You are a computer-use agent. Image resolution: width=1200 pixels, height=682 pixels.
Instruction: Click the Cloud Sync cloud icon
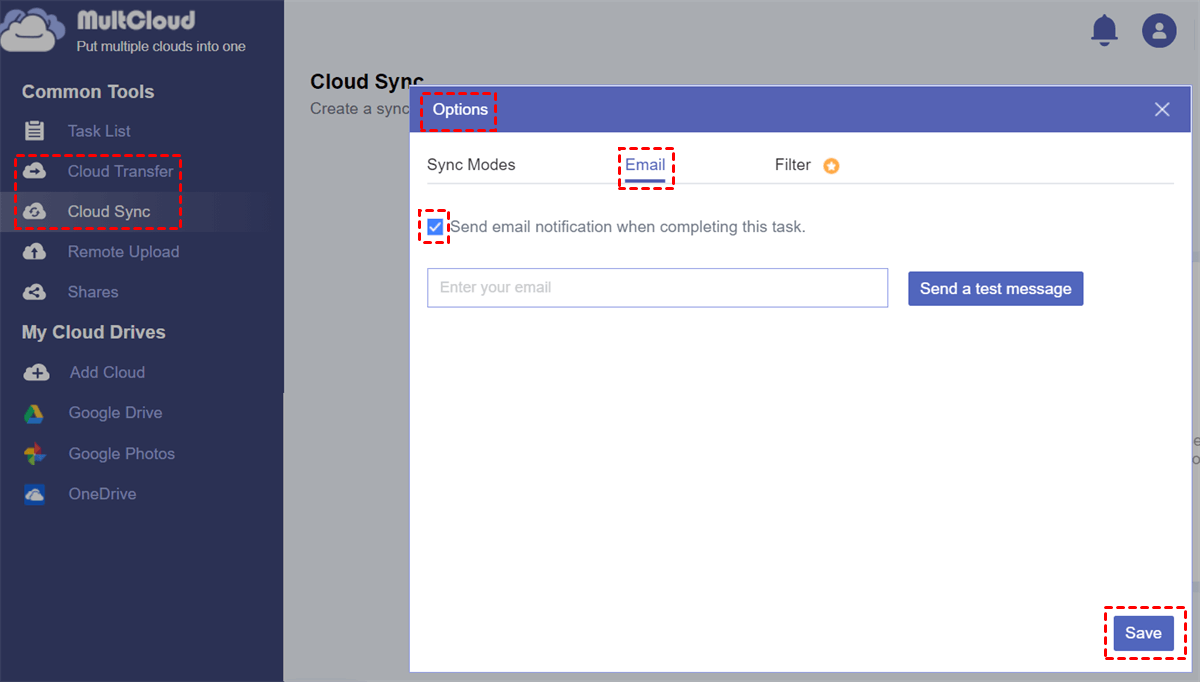35,211
